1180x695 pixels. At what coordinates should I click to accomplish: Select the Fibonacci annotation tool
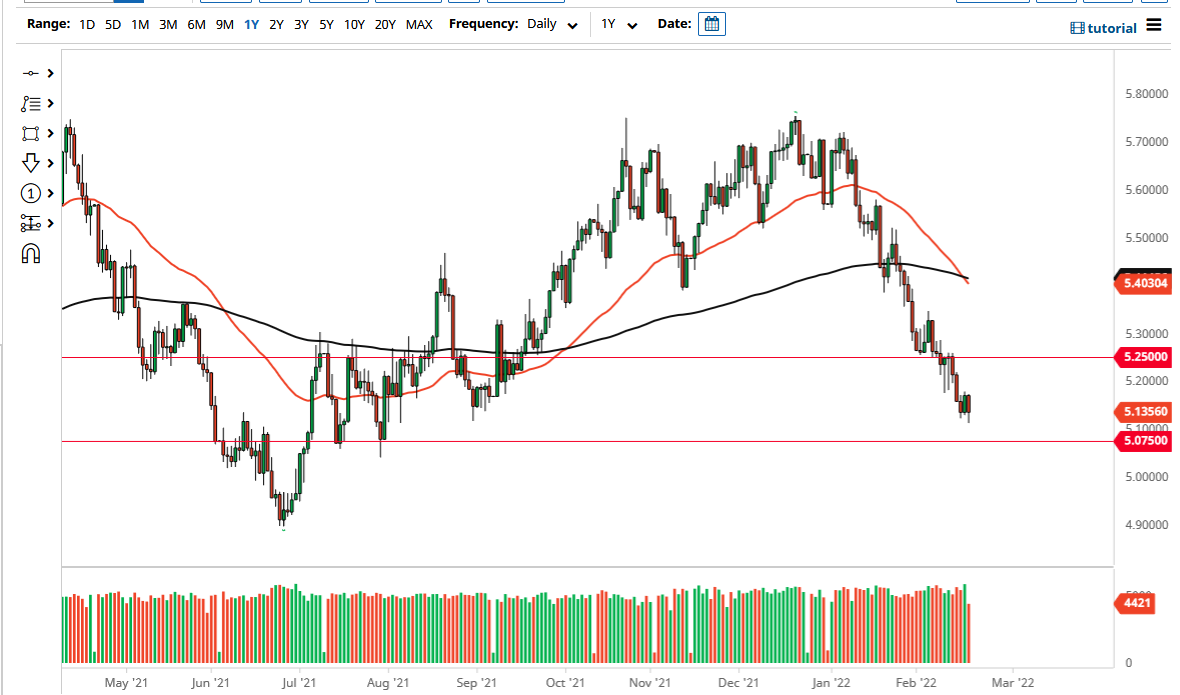(x=30, y=103)
